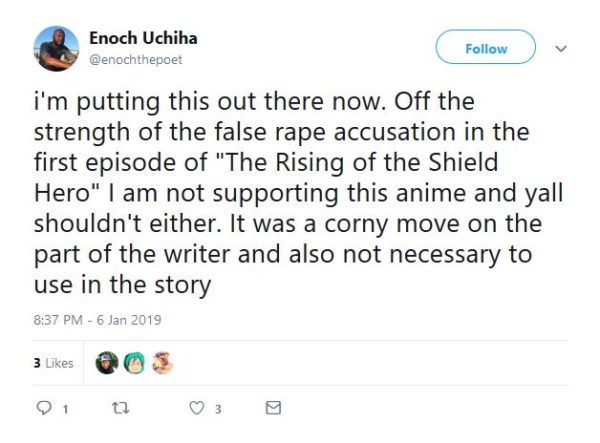This screenshot has width=600, height=443.
Task: Click the reply count number 1
Action: click(x=65, y=409)
